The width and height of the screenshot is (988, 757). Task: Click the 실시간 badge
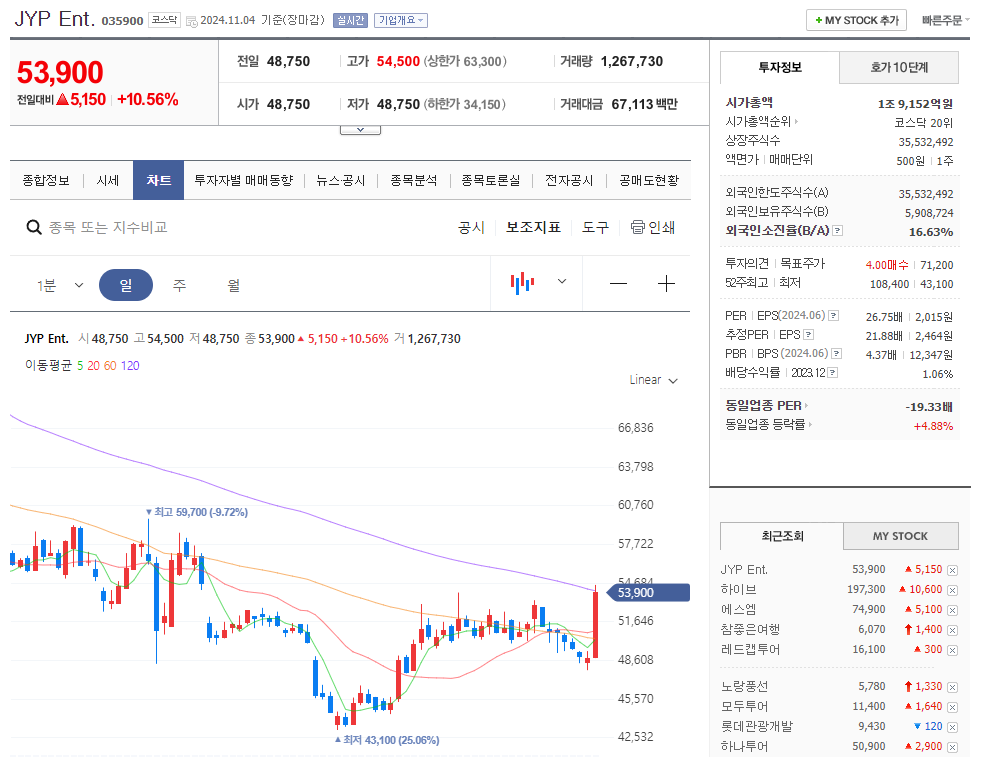[x=350, y=20]
